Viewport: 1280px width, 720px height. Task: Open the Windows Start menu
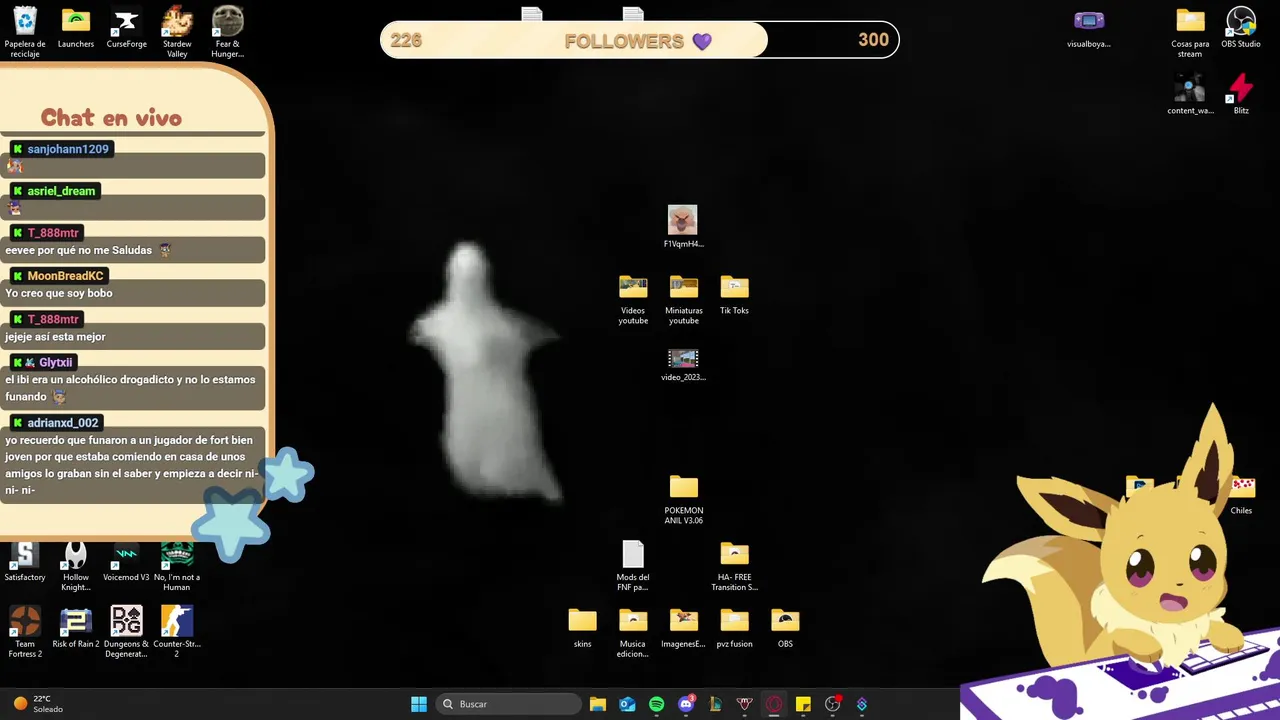[419, 704]
